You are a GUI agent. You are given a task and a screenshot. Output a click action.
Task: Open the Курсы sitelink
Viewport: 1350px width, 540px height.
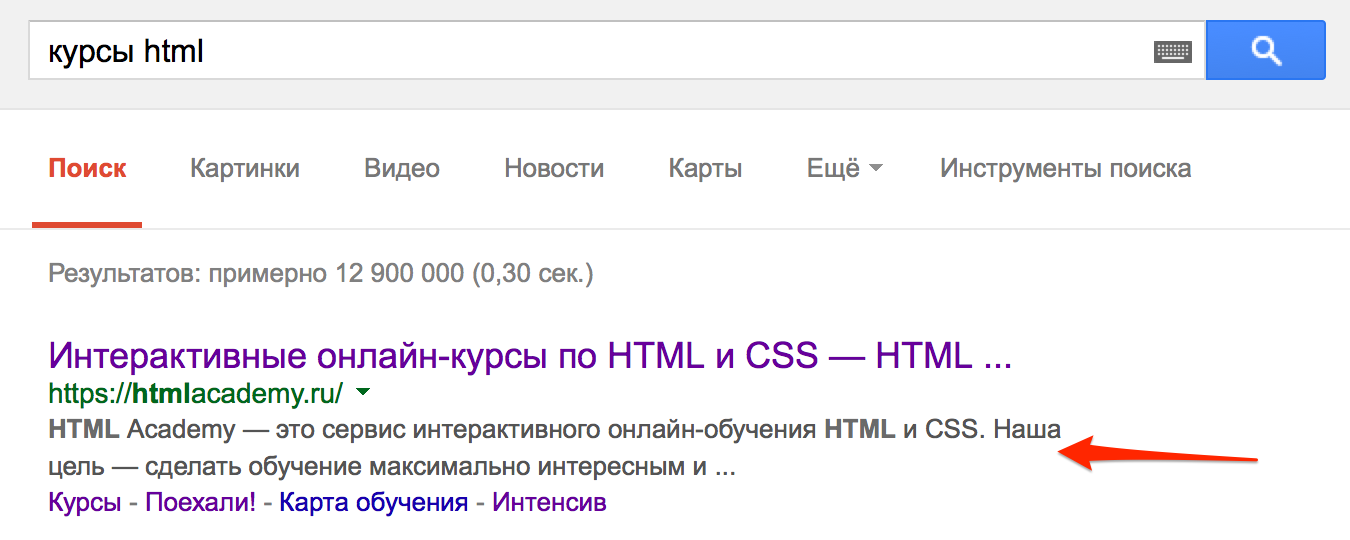click(x=84, y=502)
